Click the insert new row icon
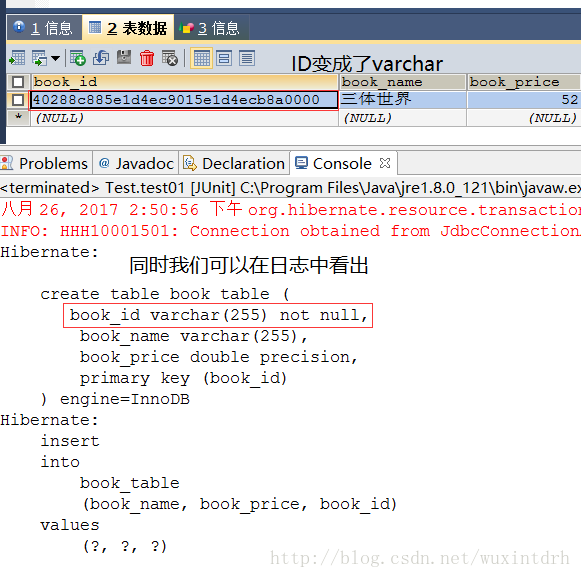 [78, 58]
